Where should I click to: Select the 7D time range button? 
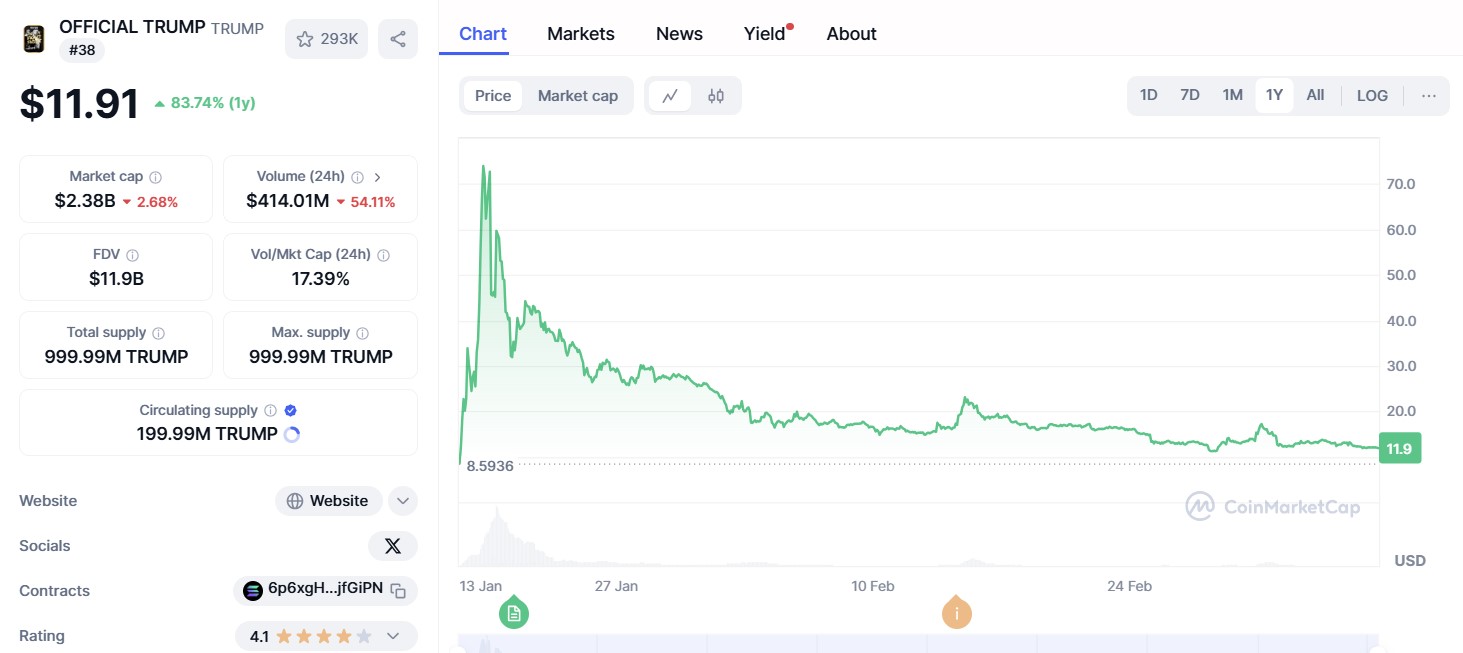(1190, 96)
